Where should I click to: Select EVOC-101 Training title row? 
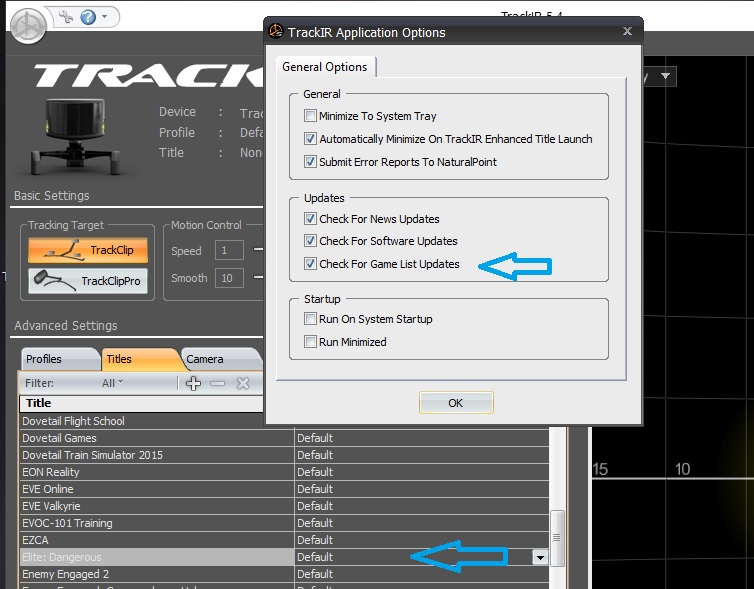(x=157, y=523)
